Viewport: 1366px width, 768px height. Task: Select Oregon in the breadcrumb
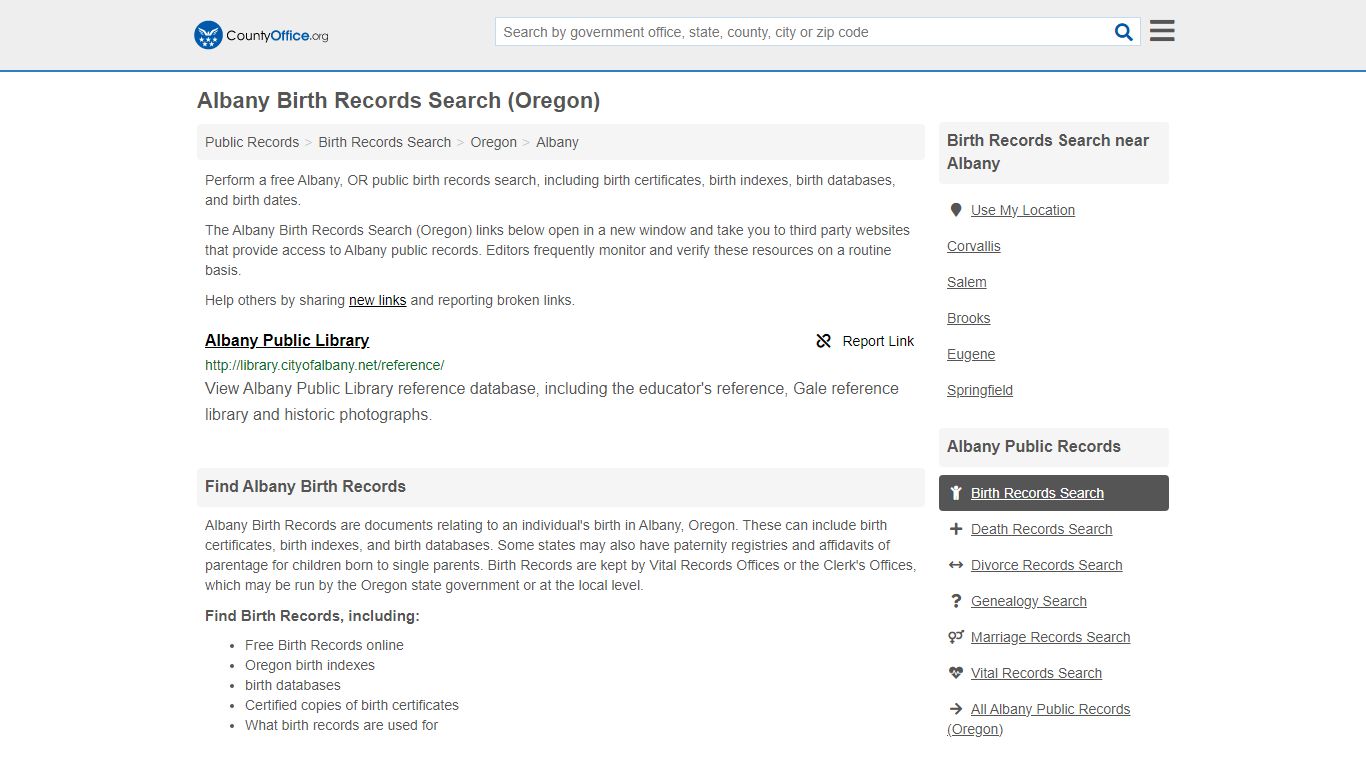tap(494, 142)
